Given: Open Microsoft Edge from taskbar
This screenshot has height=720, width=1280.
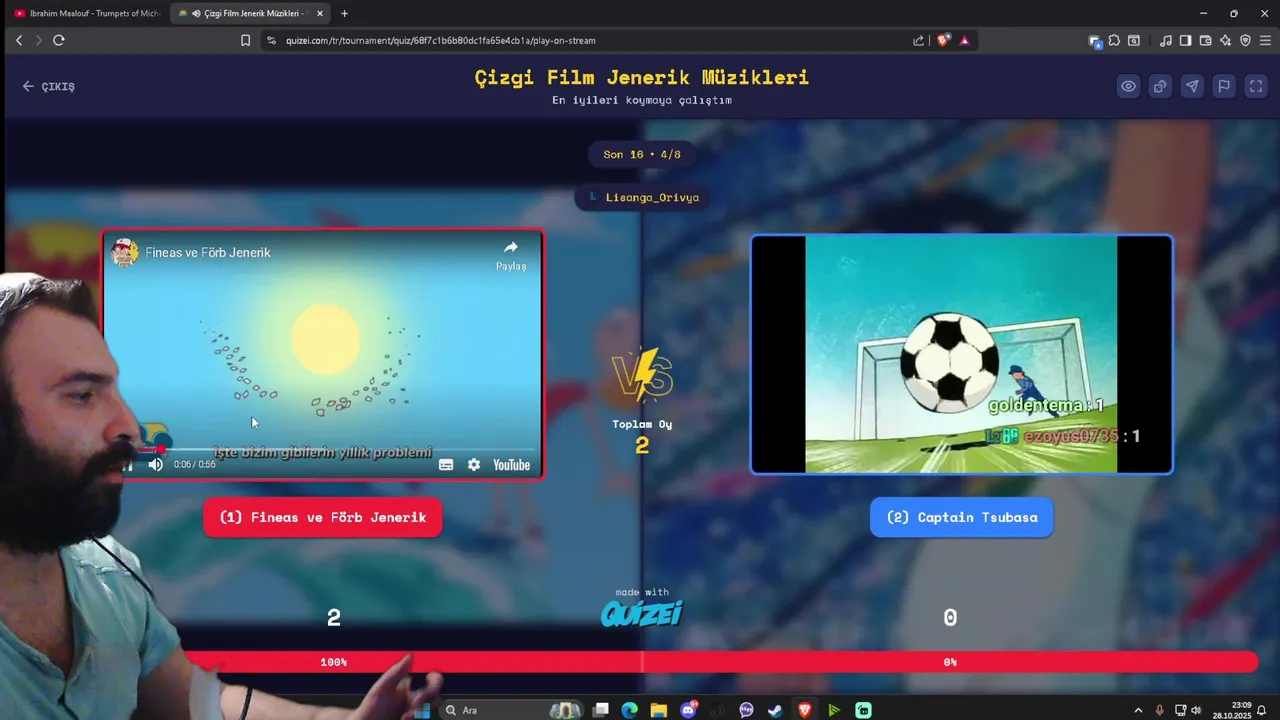Looking at the screenshot, I should (x=629, y=710).
